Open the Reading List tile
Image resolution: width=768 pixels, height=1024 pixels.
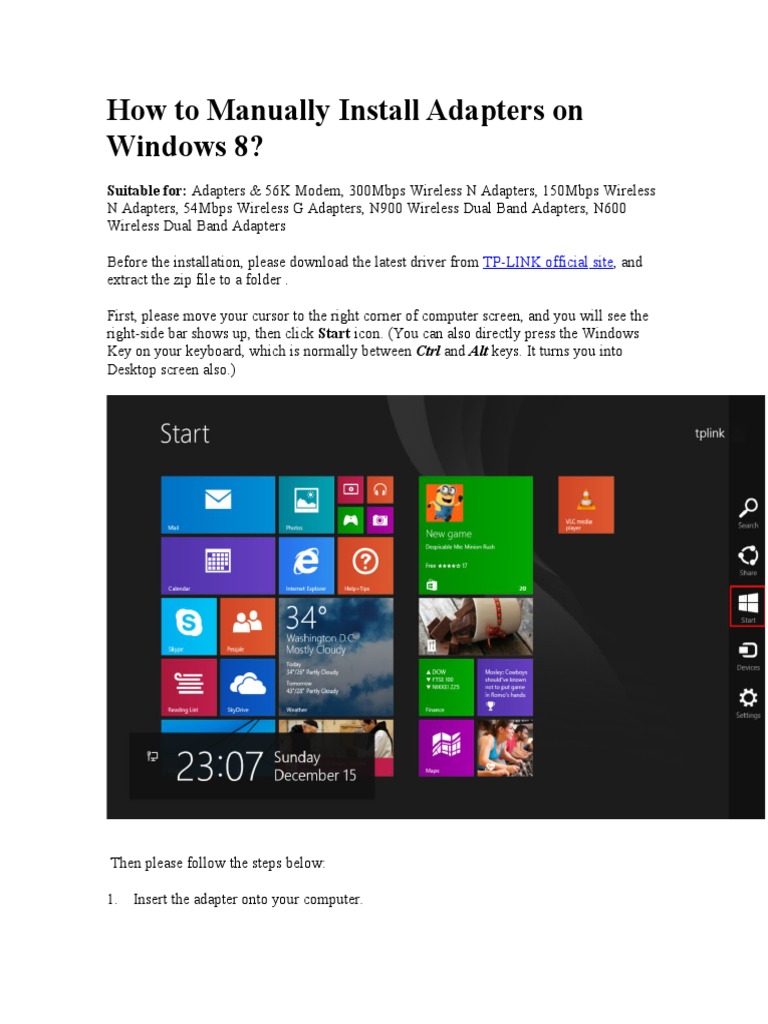click(189, 687)
